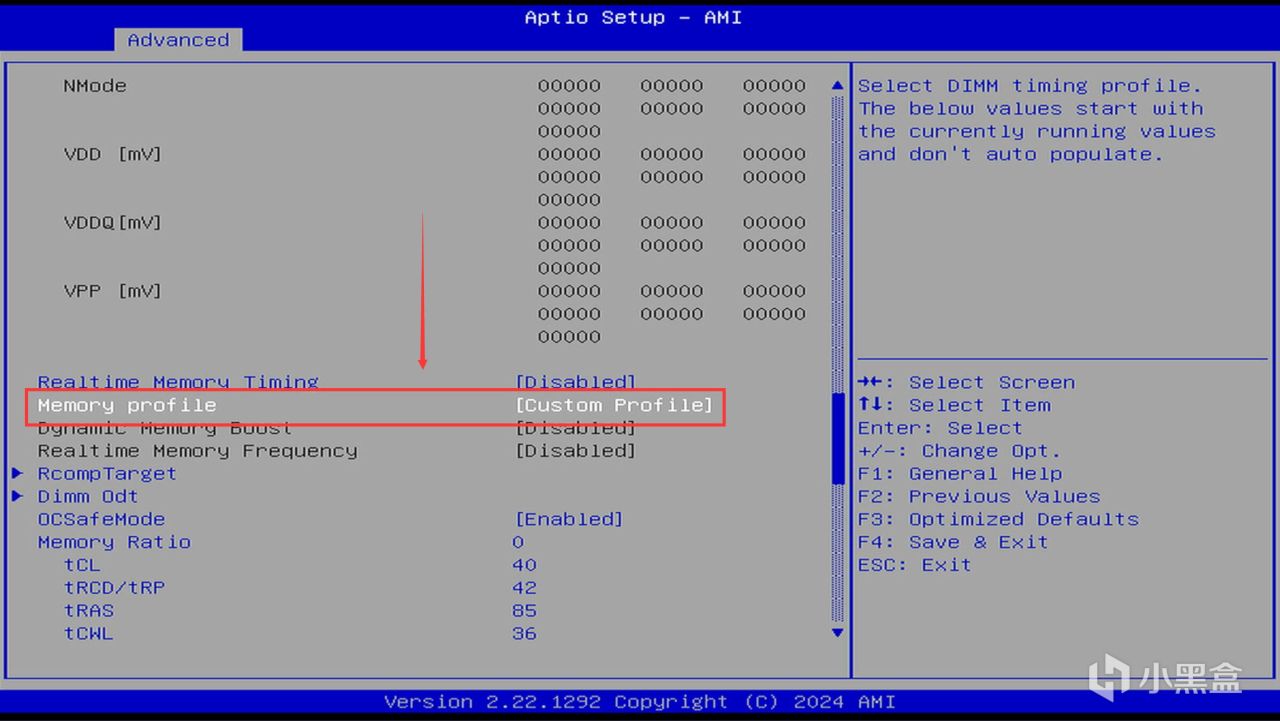1280x721 pixels.
Task: Switch to the Advanced tab
Action: (x=178, y=40)
